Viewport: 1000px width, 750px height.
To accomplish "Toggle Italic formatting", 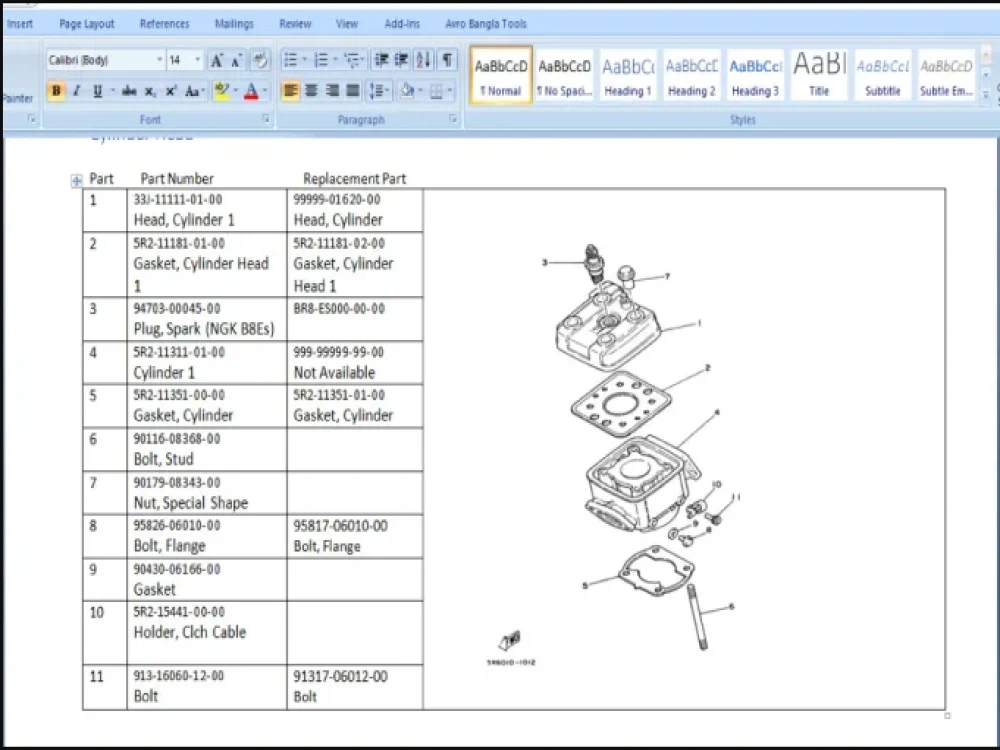I will pos(77,91).
